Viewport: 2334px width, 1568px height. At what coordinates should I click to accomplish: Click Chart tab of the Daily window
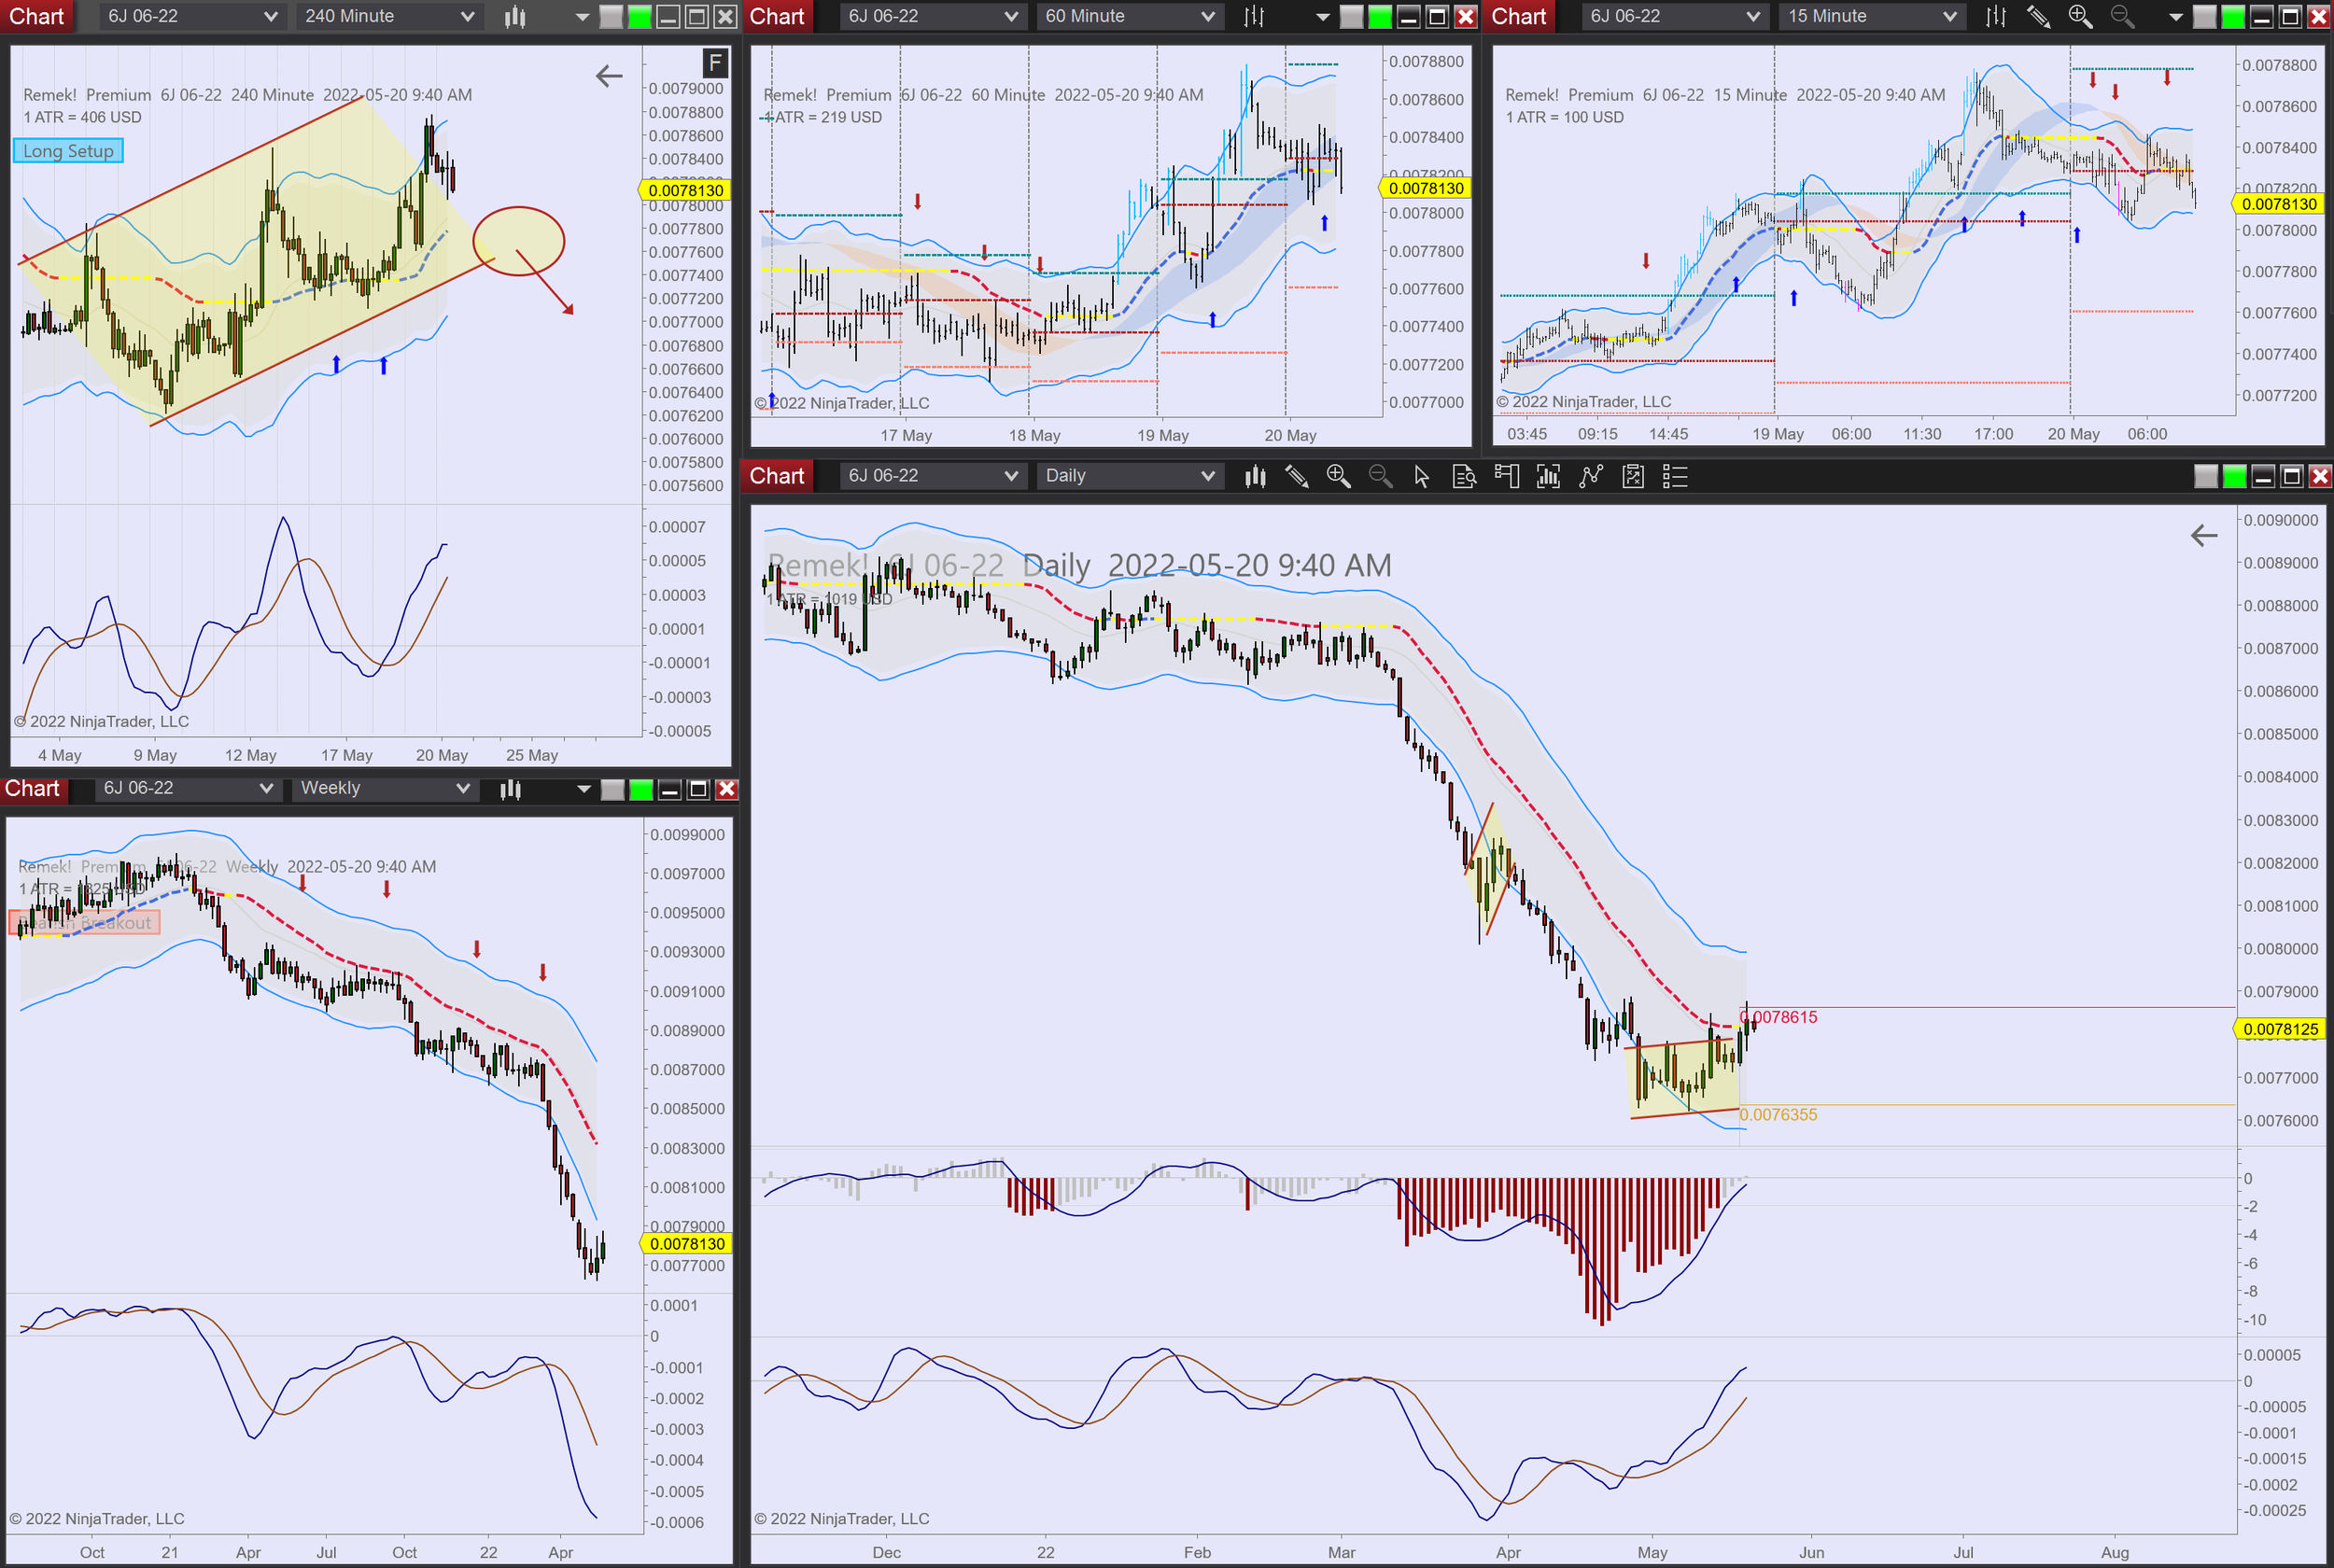coord(777,477)
